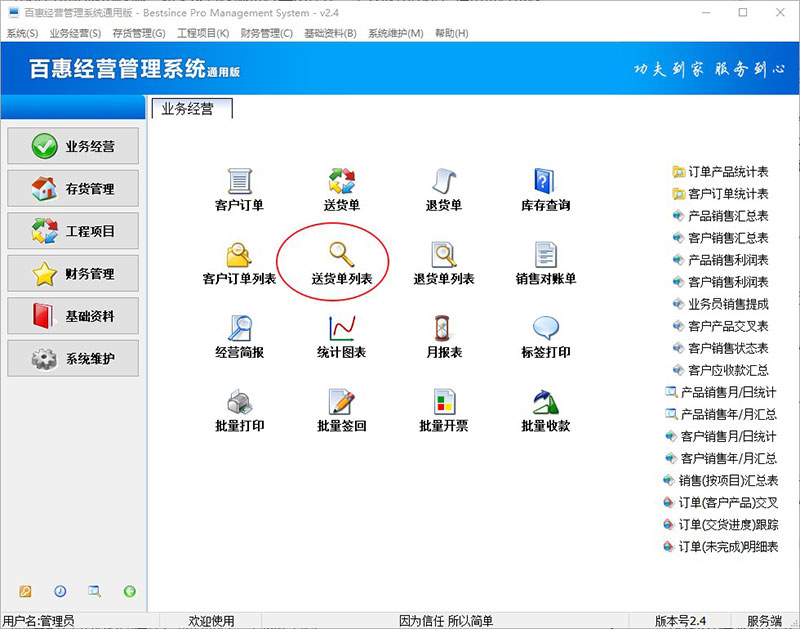This screenshot has height=629, width=800.
Task: Open the 产品销售年/月汇总 report
Action: tap(720, 414)
